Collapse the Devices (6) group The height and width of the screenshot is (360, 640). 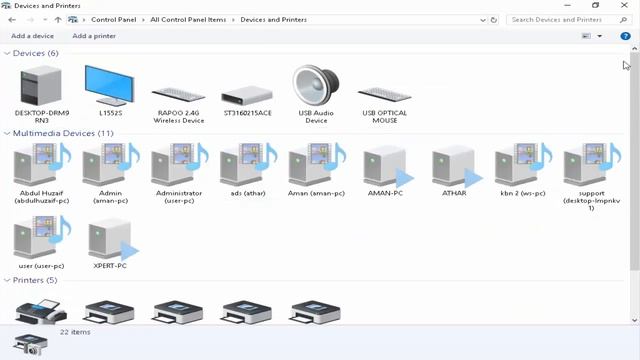[7, 53]
